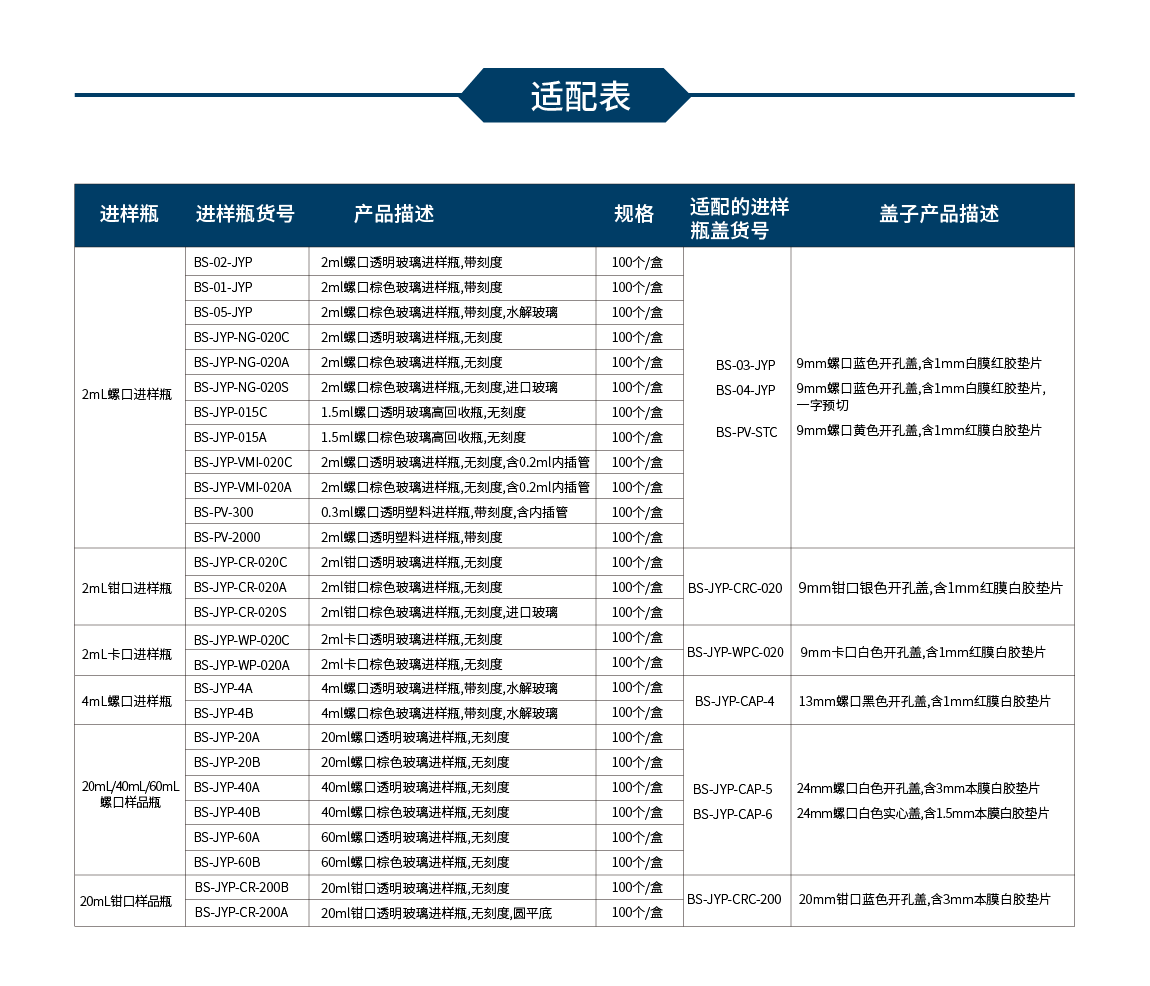
Task: Select cap code BS-PV-STC
Action: pyautogui.click(x=746, y=432)
